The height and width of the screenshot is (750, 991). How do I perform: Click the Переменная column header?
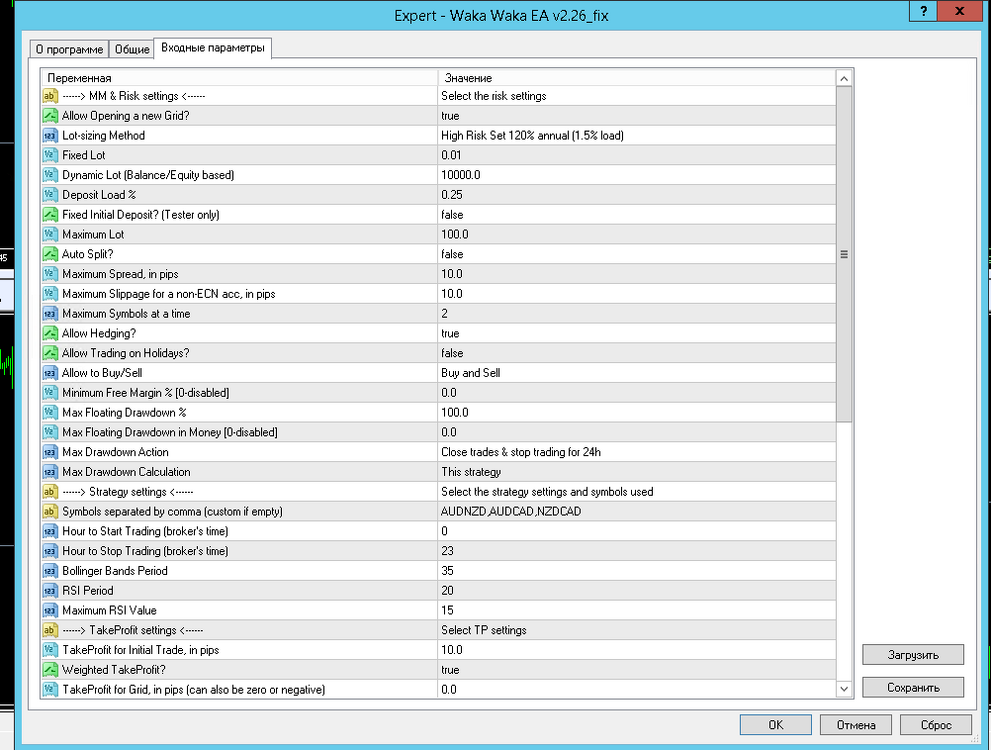tap(240, 78)
